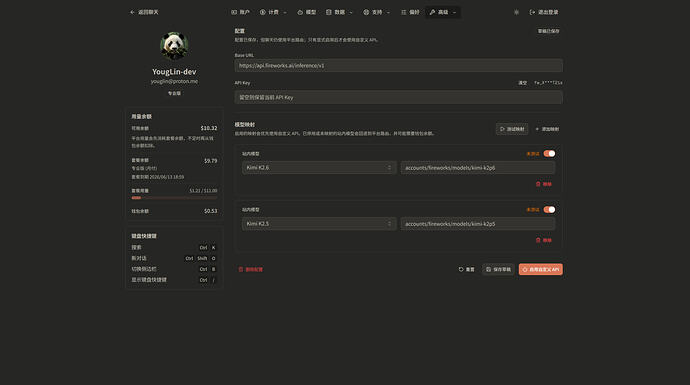Click the $0.53 balance value

click(x=210, y=211)
